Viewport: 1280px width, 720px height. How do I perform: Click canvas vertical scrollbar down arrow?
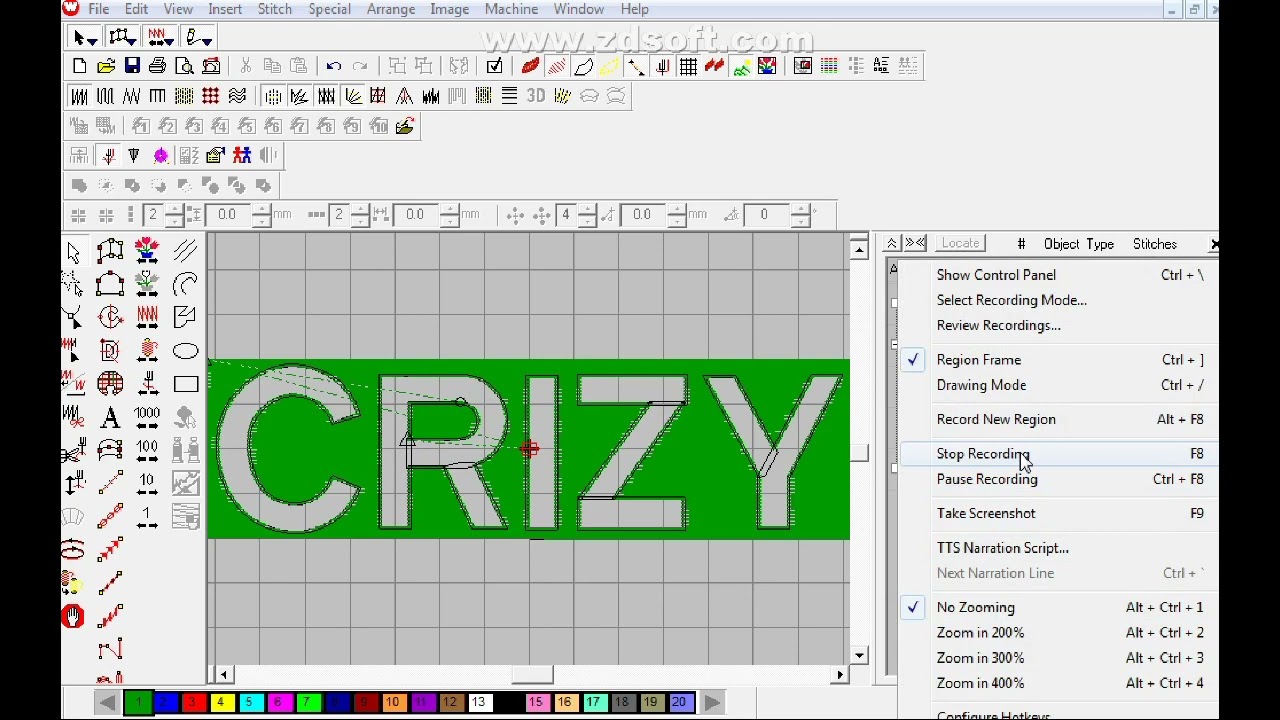point(859,656)
